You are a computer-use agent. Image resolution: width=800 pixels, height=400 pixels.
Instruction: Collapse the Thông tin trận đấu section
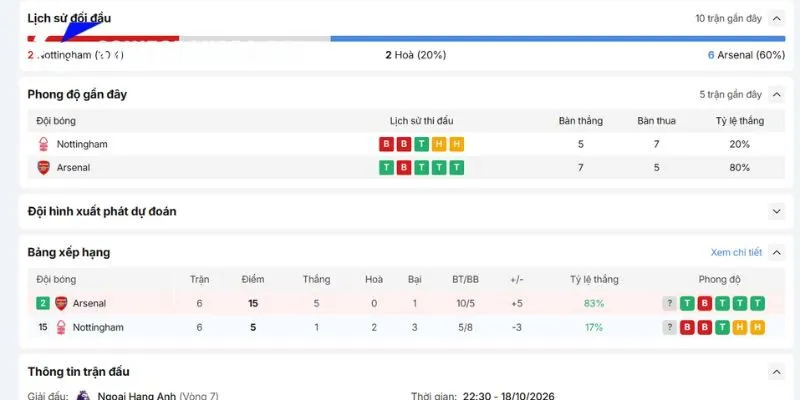(777, 371)
